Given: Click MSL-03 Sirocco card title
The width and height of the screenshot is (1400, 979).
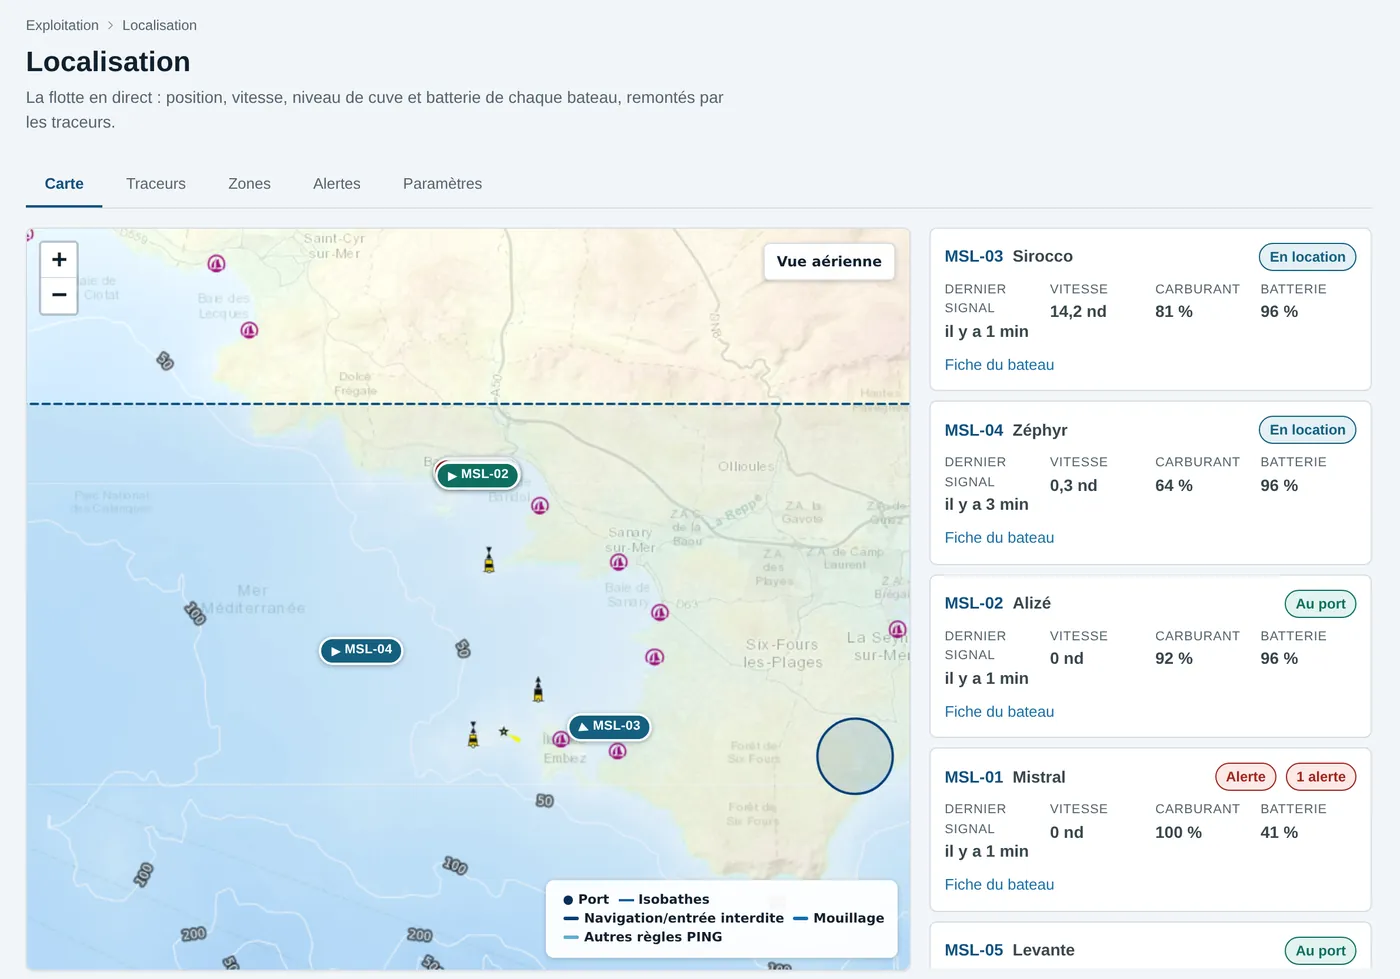Looking at the screenshot, I should [1009, 257].
